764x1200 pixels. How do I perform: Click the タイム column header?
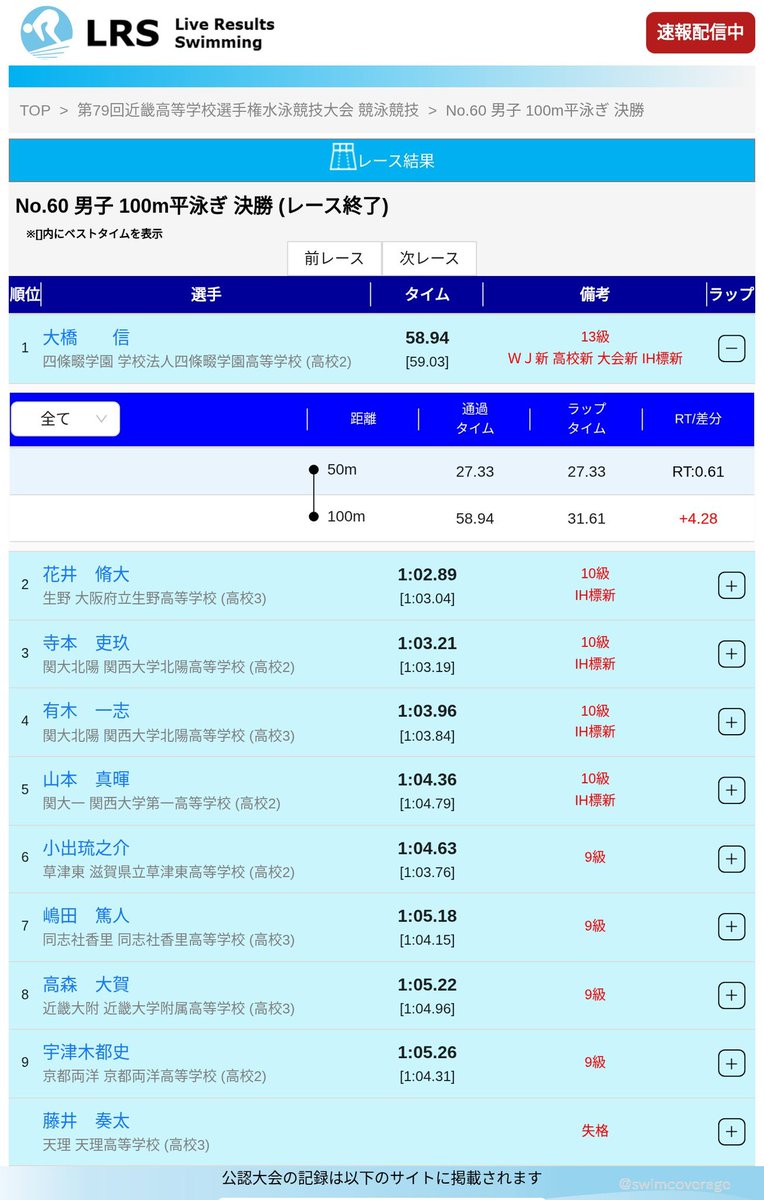(x=427, y=294)
